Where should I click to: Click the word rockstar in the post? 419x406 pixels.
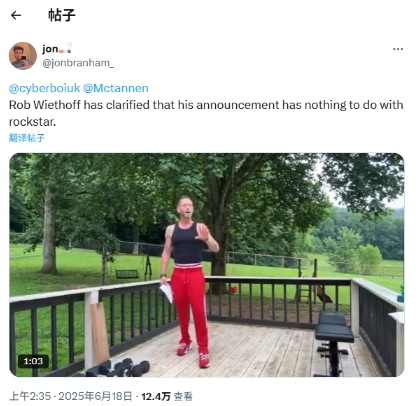31,122
